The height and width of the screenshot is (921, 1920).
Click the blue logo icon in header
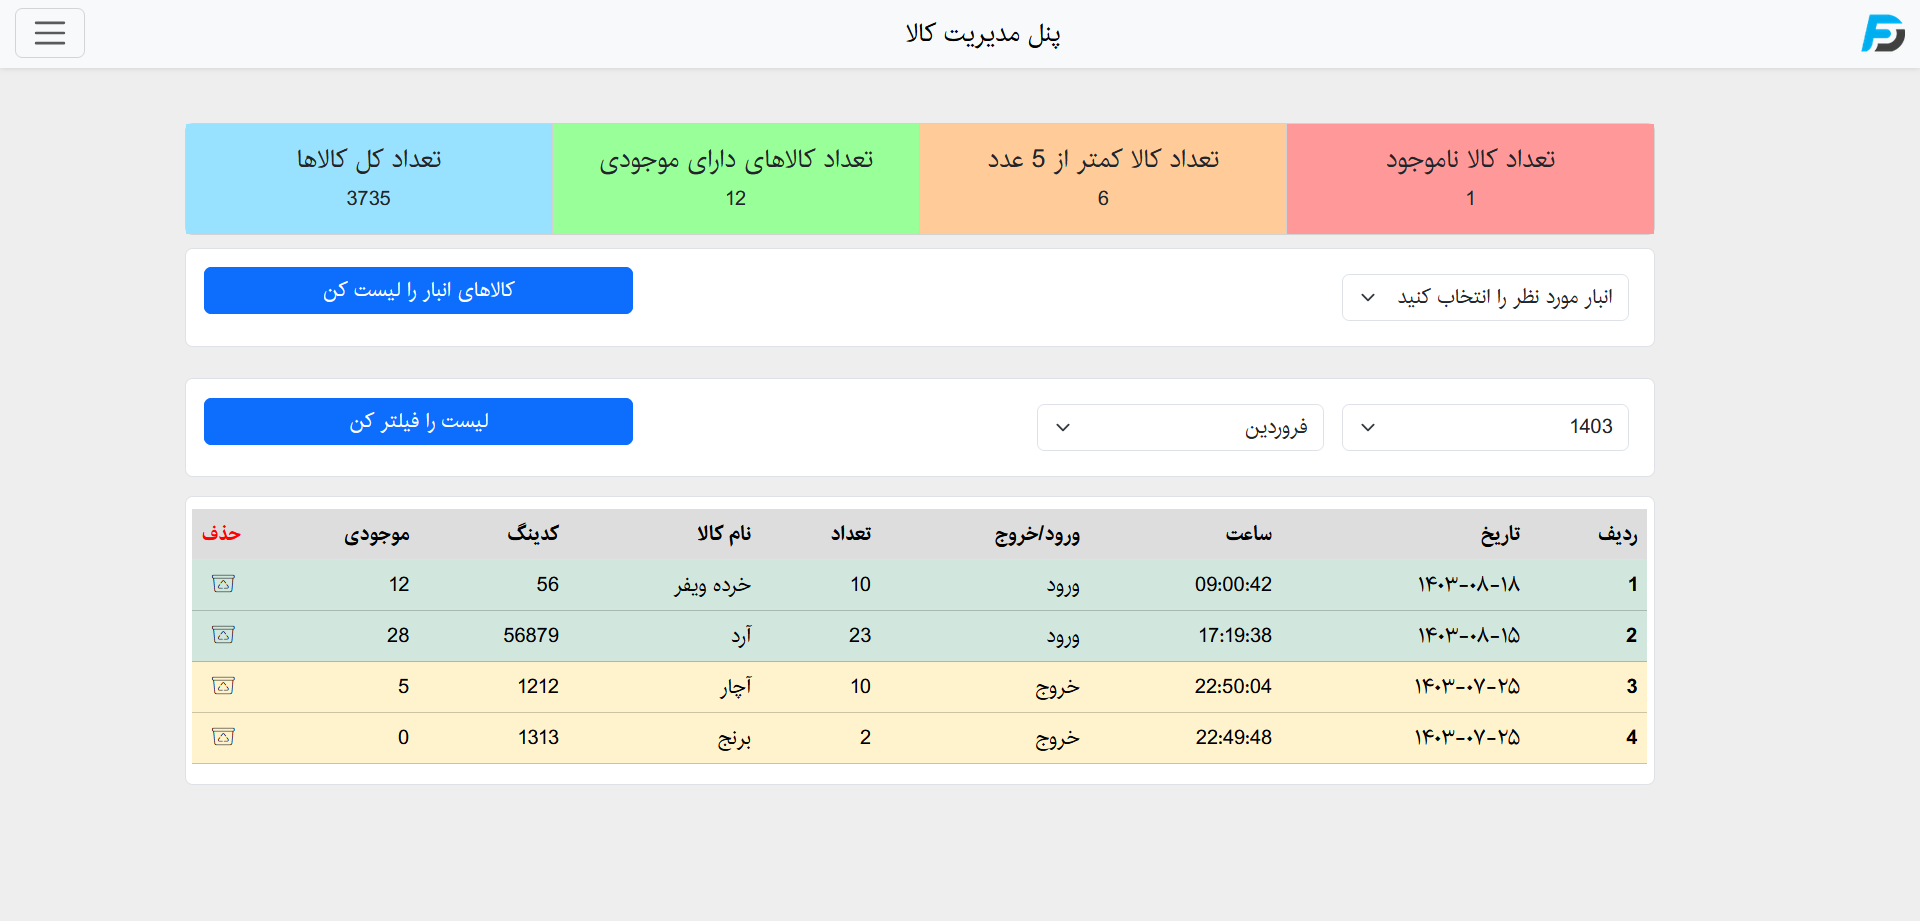pos(1882,33)
